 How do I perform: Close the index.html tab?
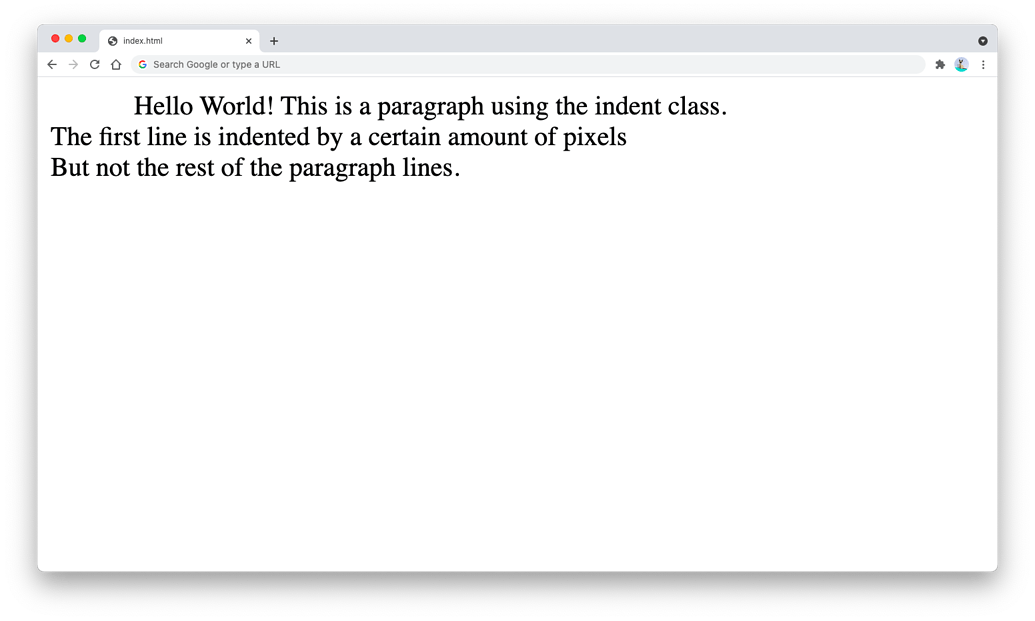(248, 41)
